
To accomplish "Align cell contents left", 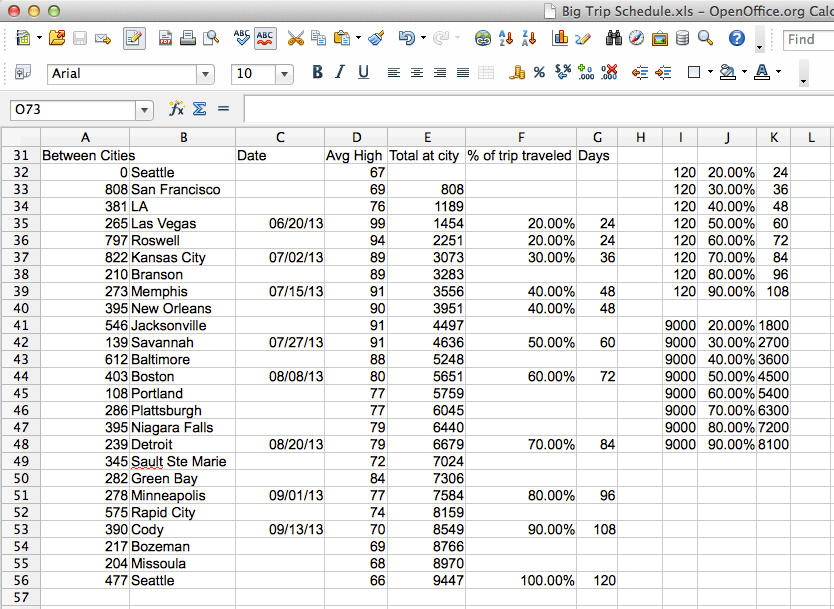I will click(x=394, y=72).
